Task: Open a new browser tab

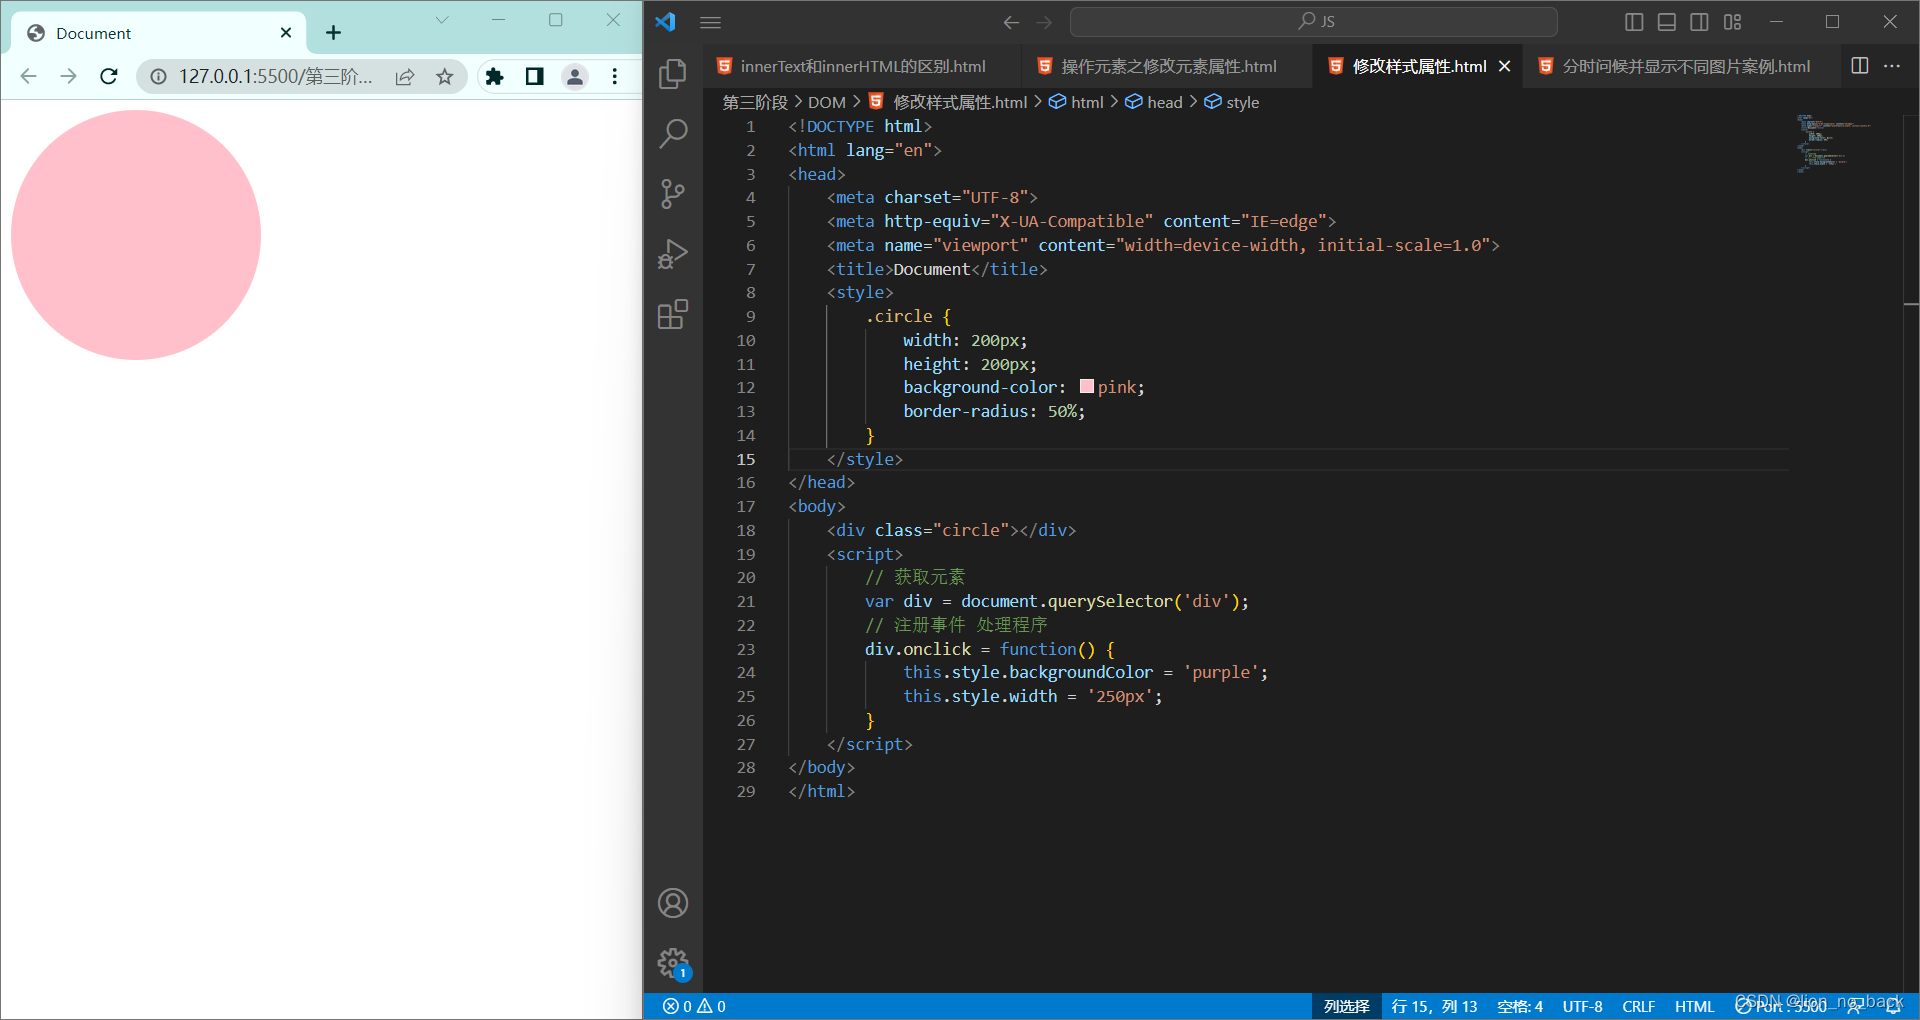Action: pyautogui.click(x=334, y=33)
